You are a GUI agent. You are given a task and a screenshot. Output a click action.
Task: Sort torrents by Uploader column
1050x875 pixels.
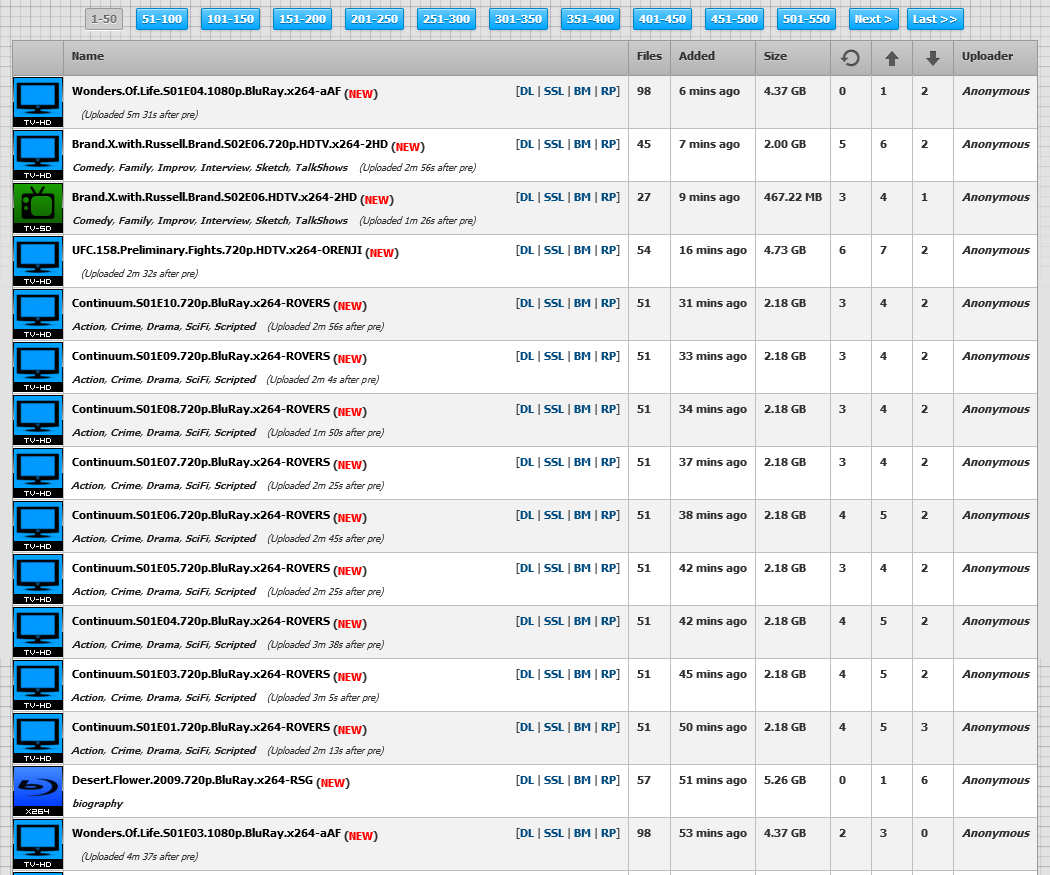(987, 56)
